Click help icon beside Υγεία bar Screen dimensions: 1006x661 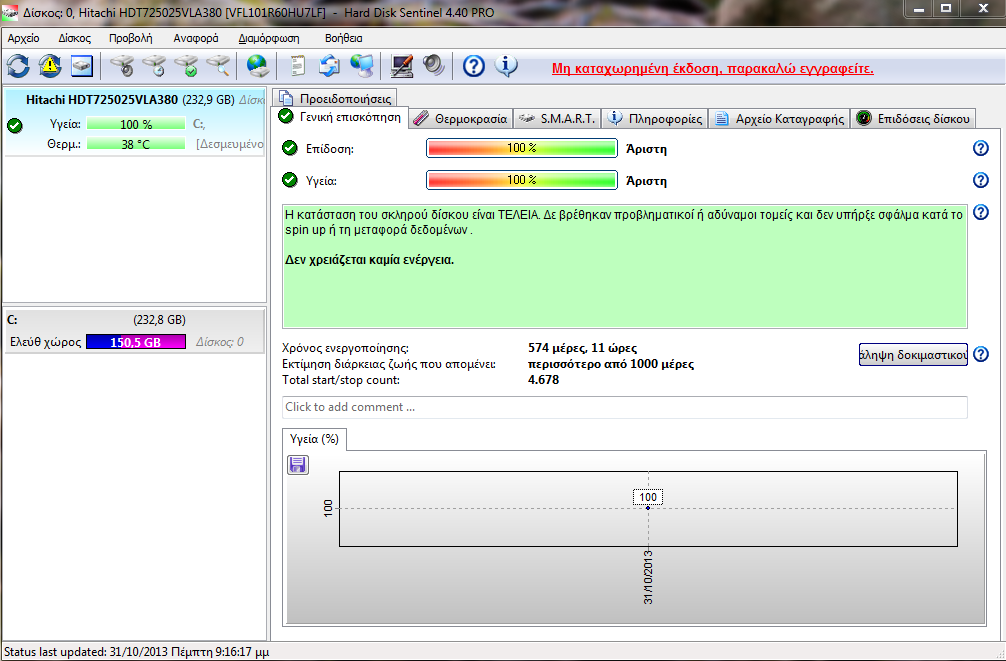click(981, 180)
